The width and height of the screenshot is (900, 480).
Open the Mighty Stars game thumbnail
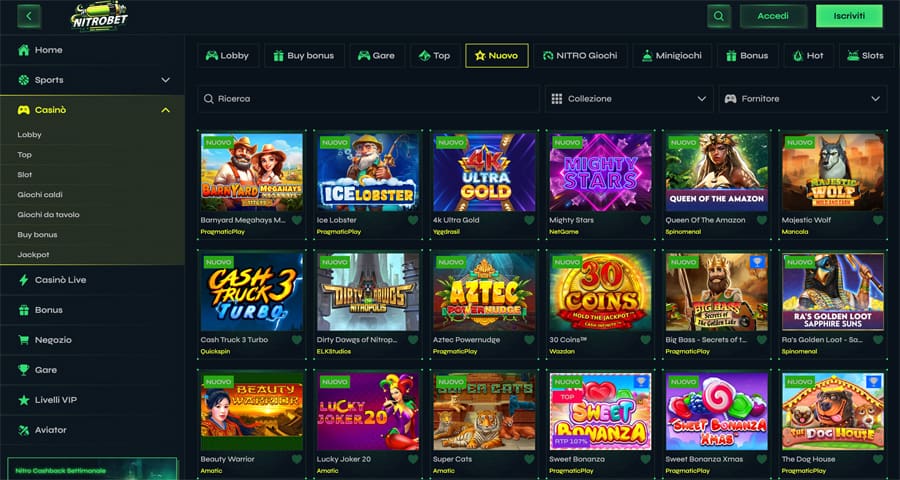coord(600,172)
